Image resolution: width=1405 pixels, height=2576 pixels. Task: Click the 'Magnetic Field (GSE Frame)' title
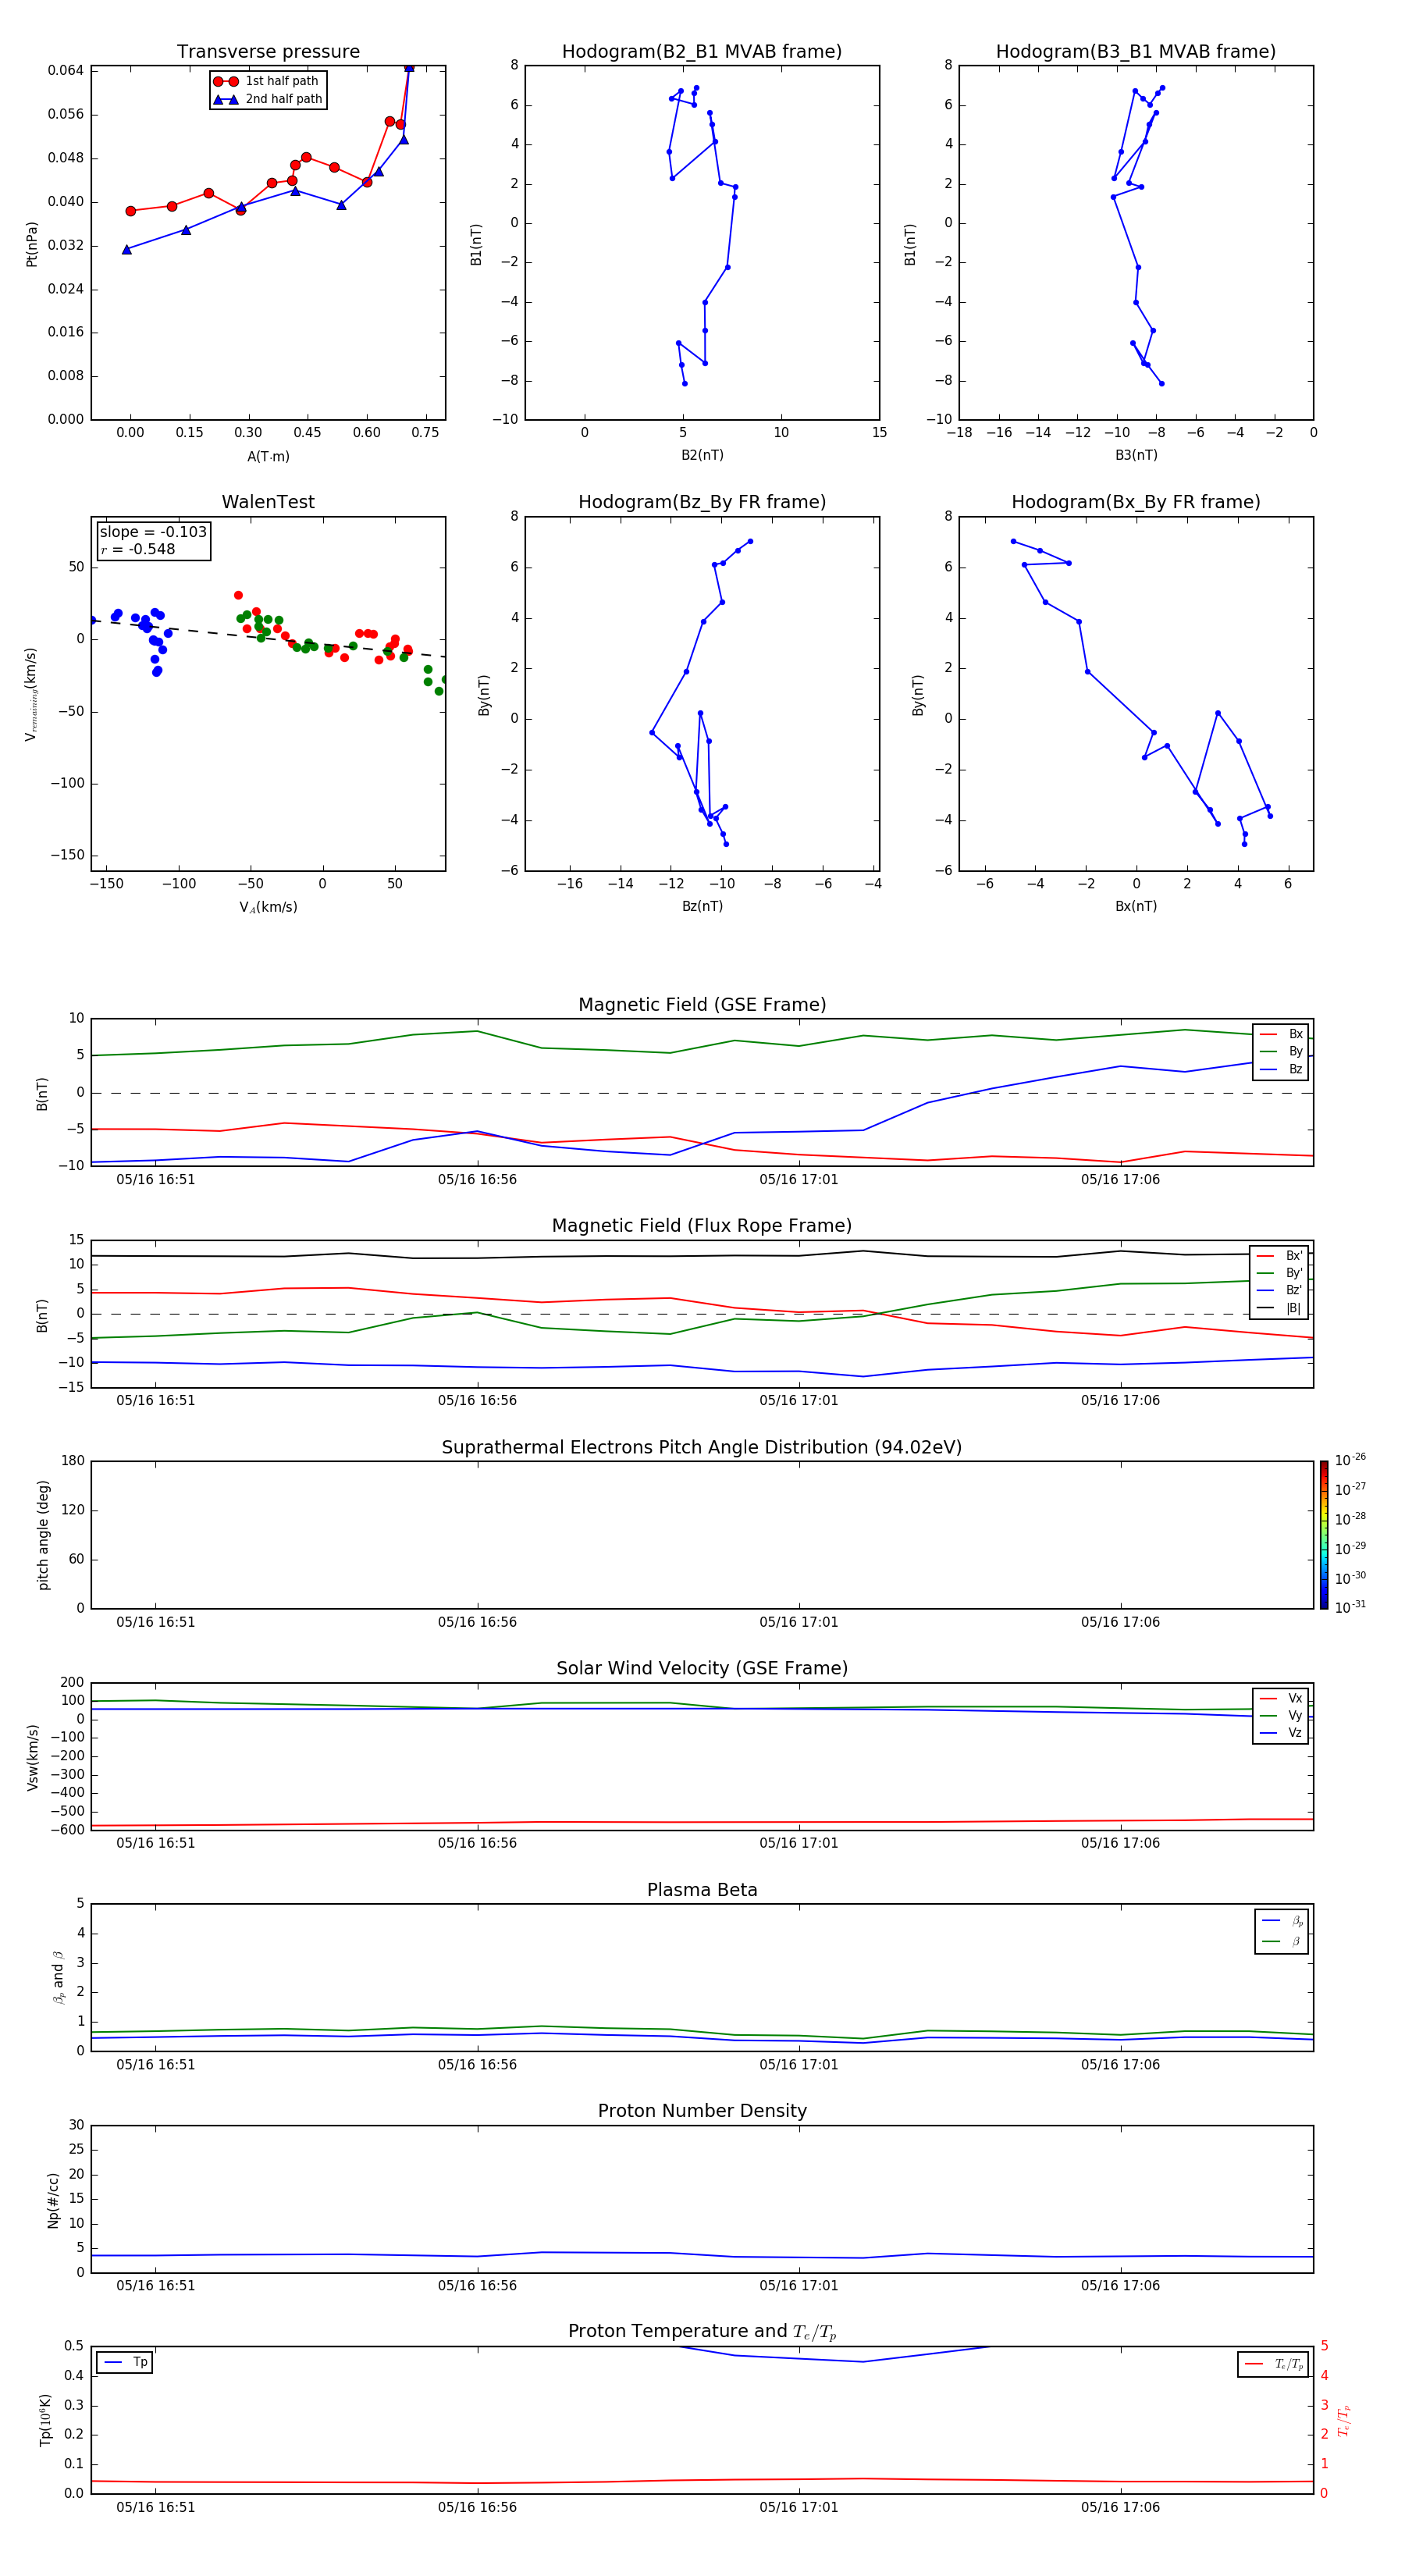click(702, 1005)
